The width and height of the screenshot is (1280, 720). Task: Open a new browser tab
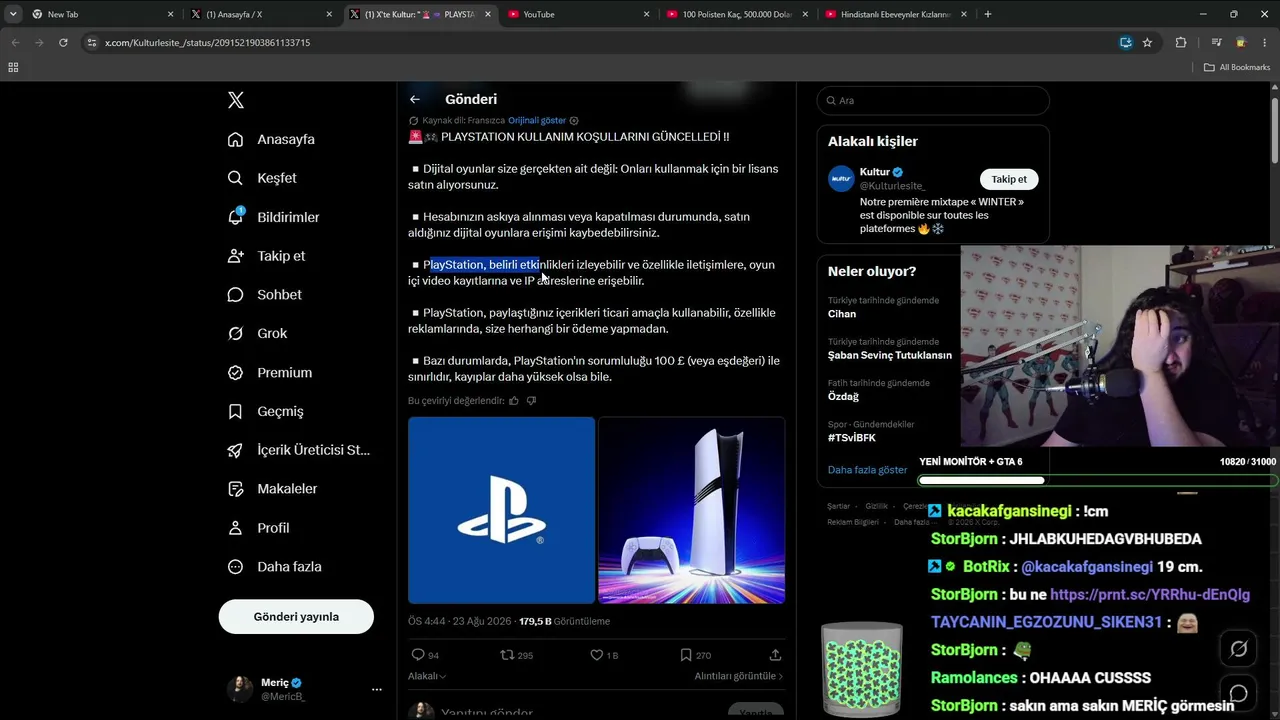(988, 14)
